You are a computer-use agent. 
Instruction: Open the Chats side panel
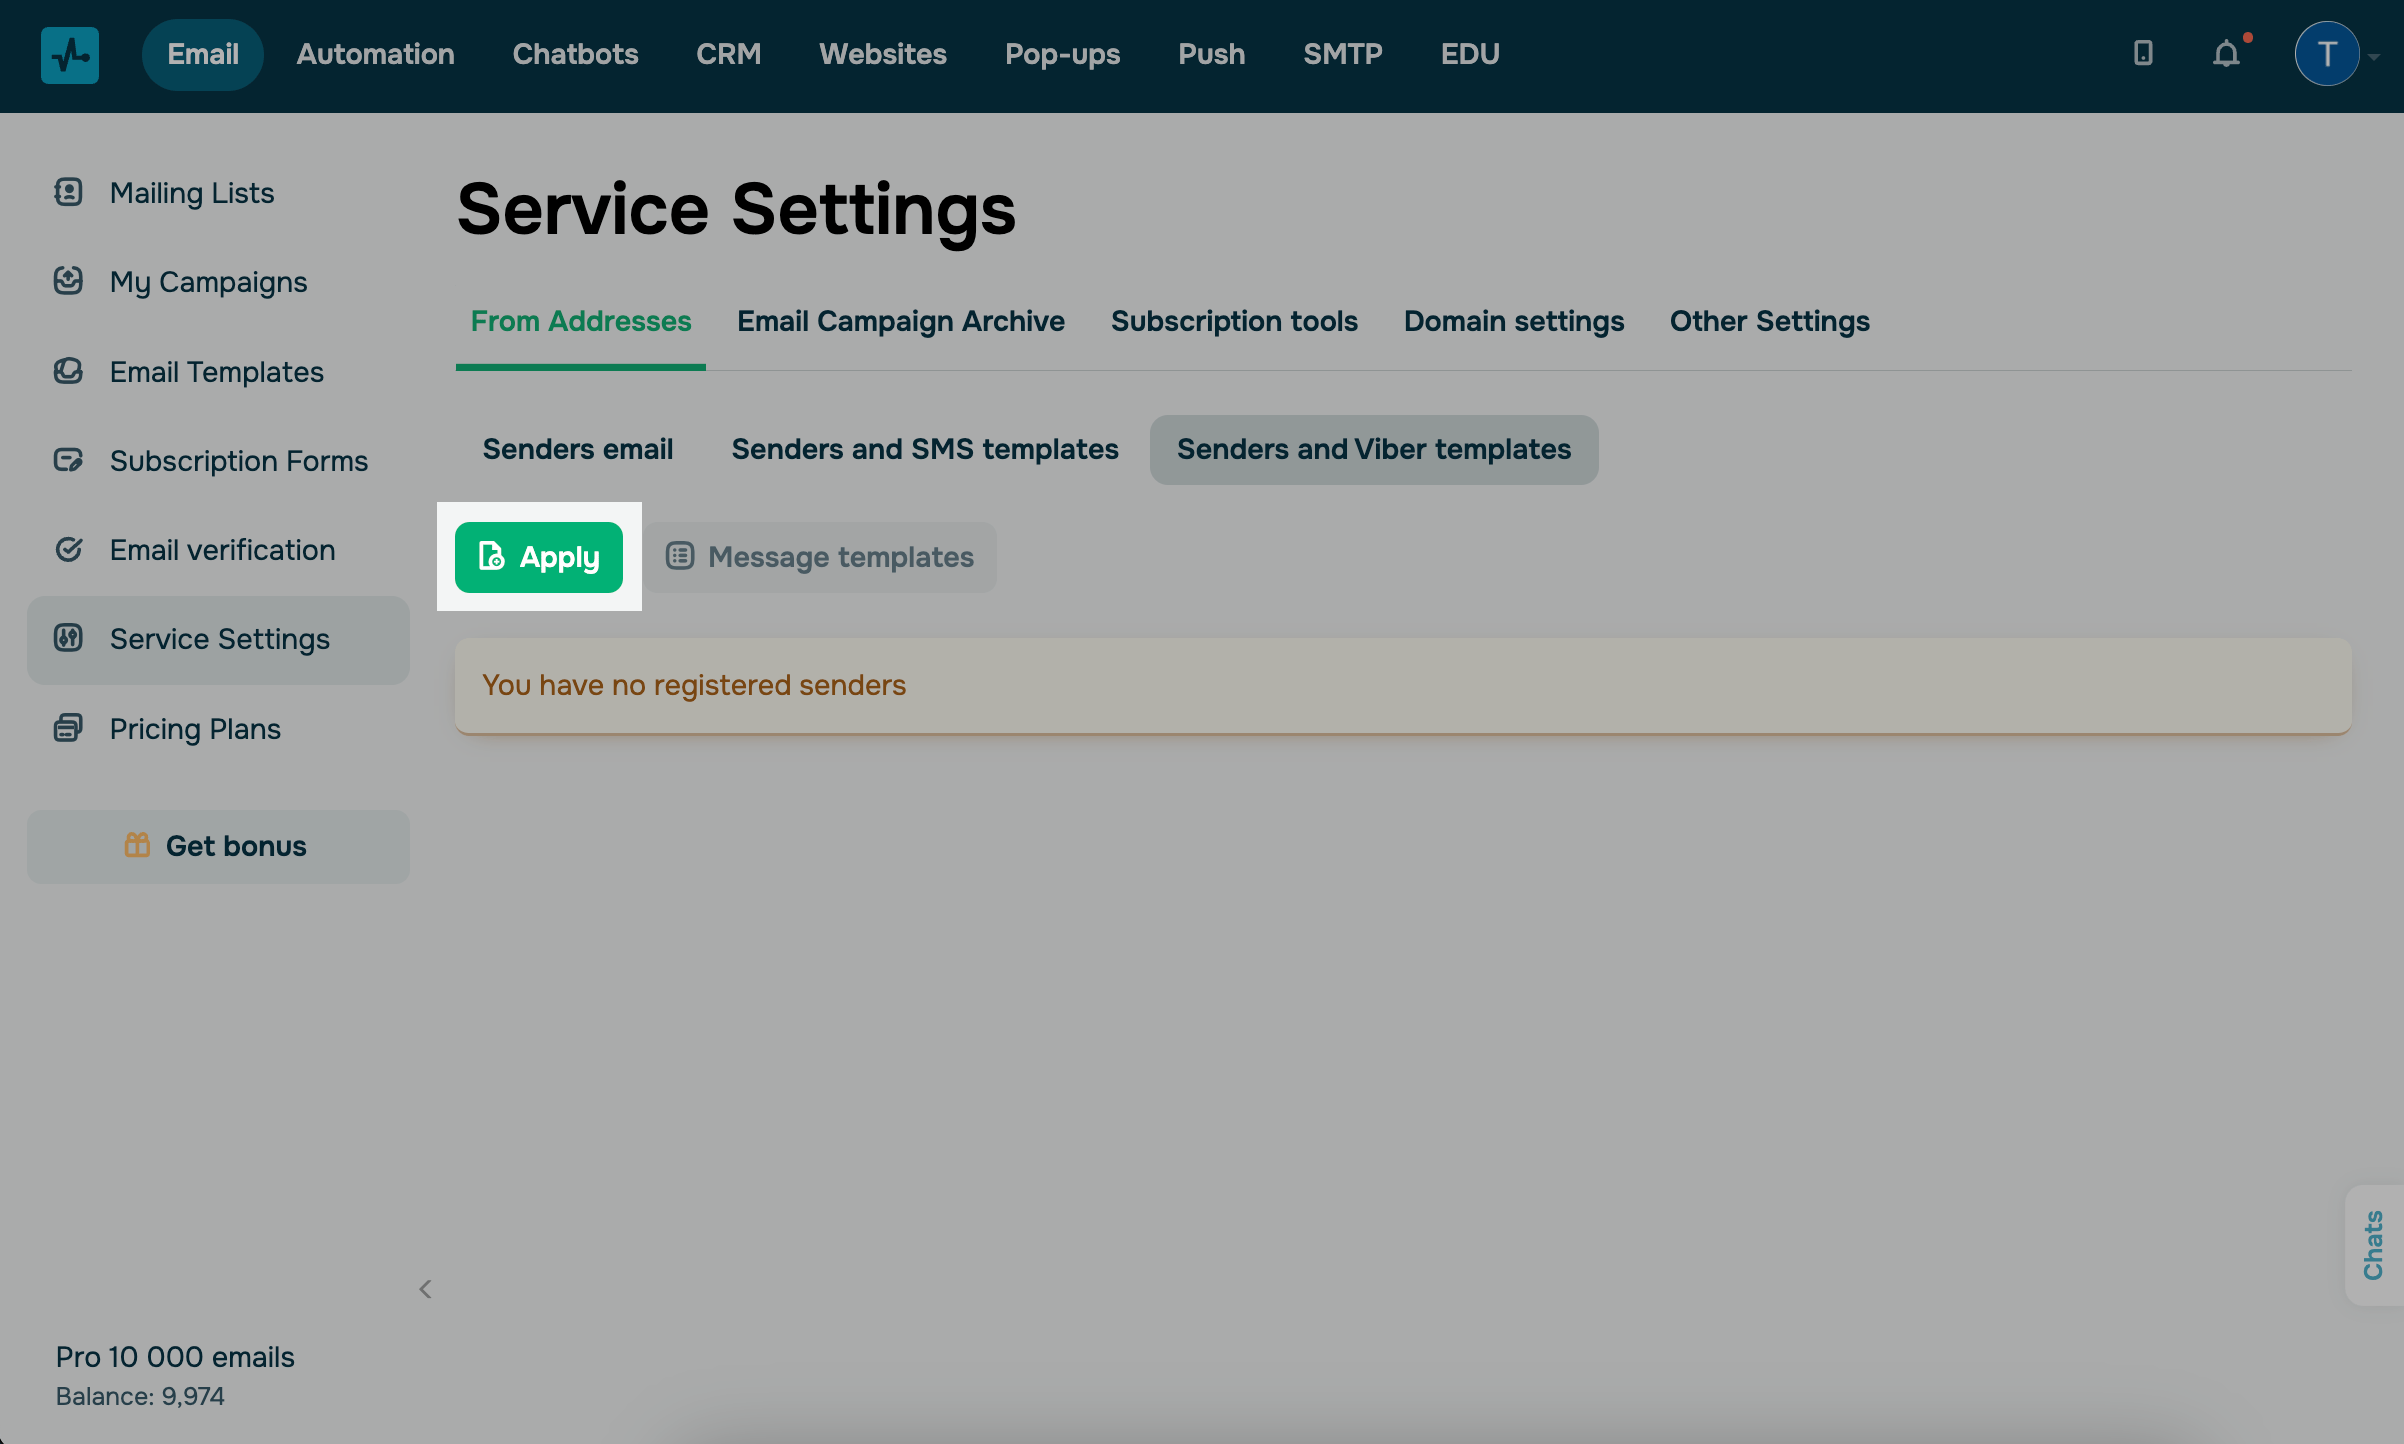pos(2373,1245)
